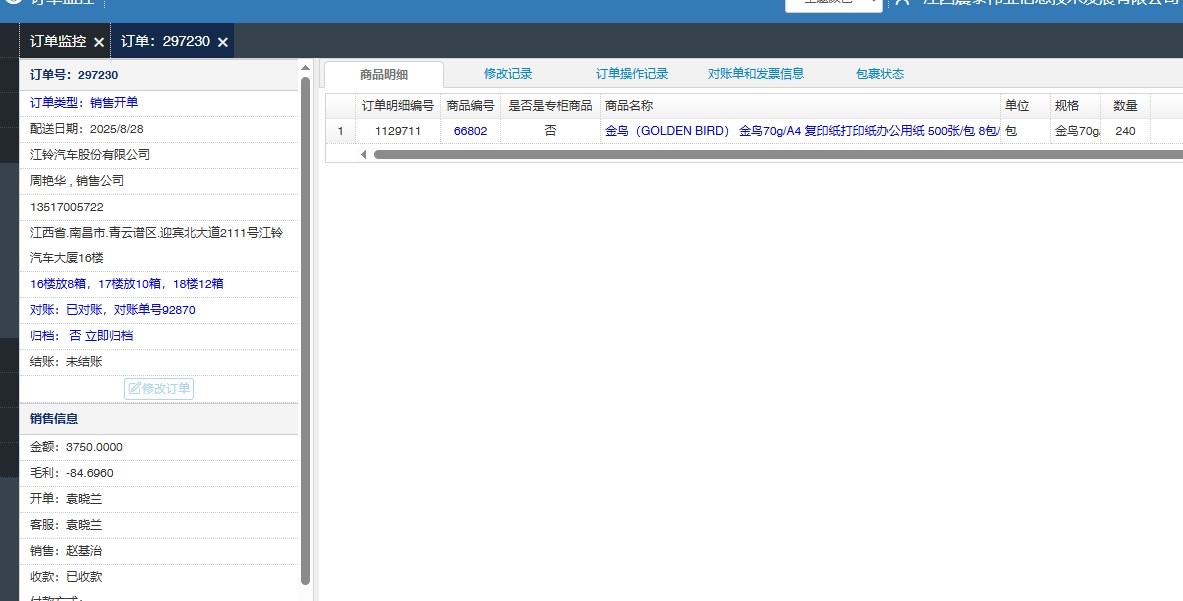The height and width of the screenshot is (601, 1183).
Task: Click the scroll-up arrow in the order panel
Action: click(306, 68)
